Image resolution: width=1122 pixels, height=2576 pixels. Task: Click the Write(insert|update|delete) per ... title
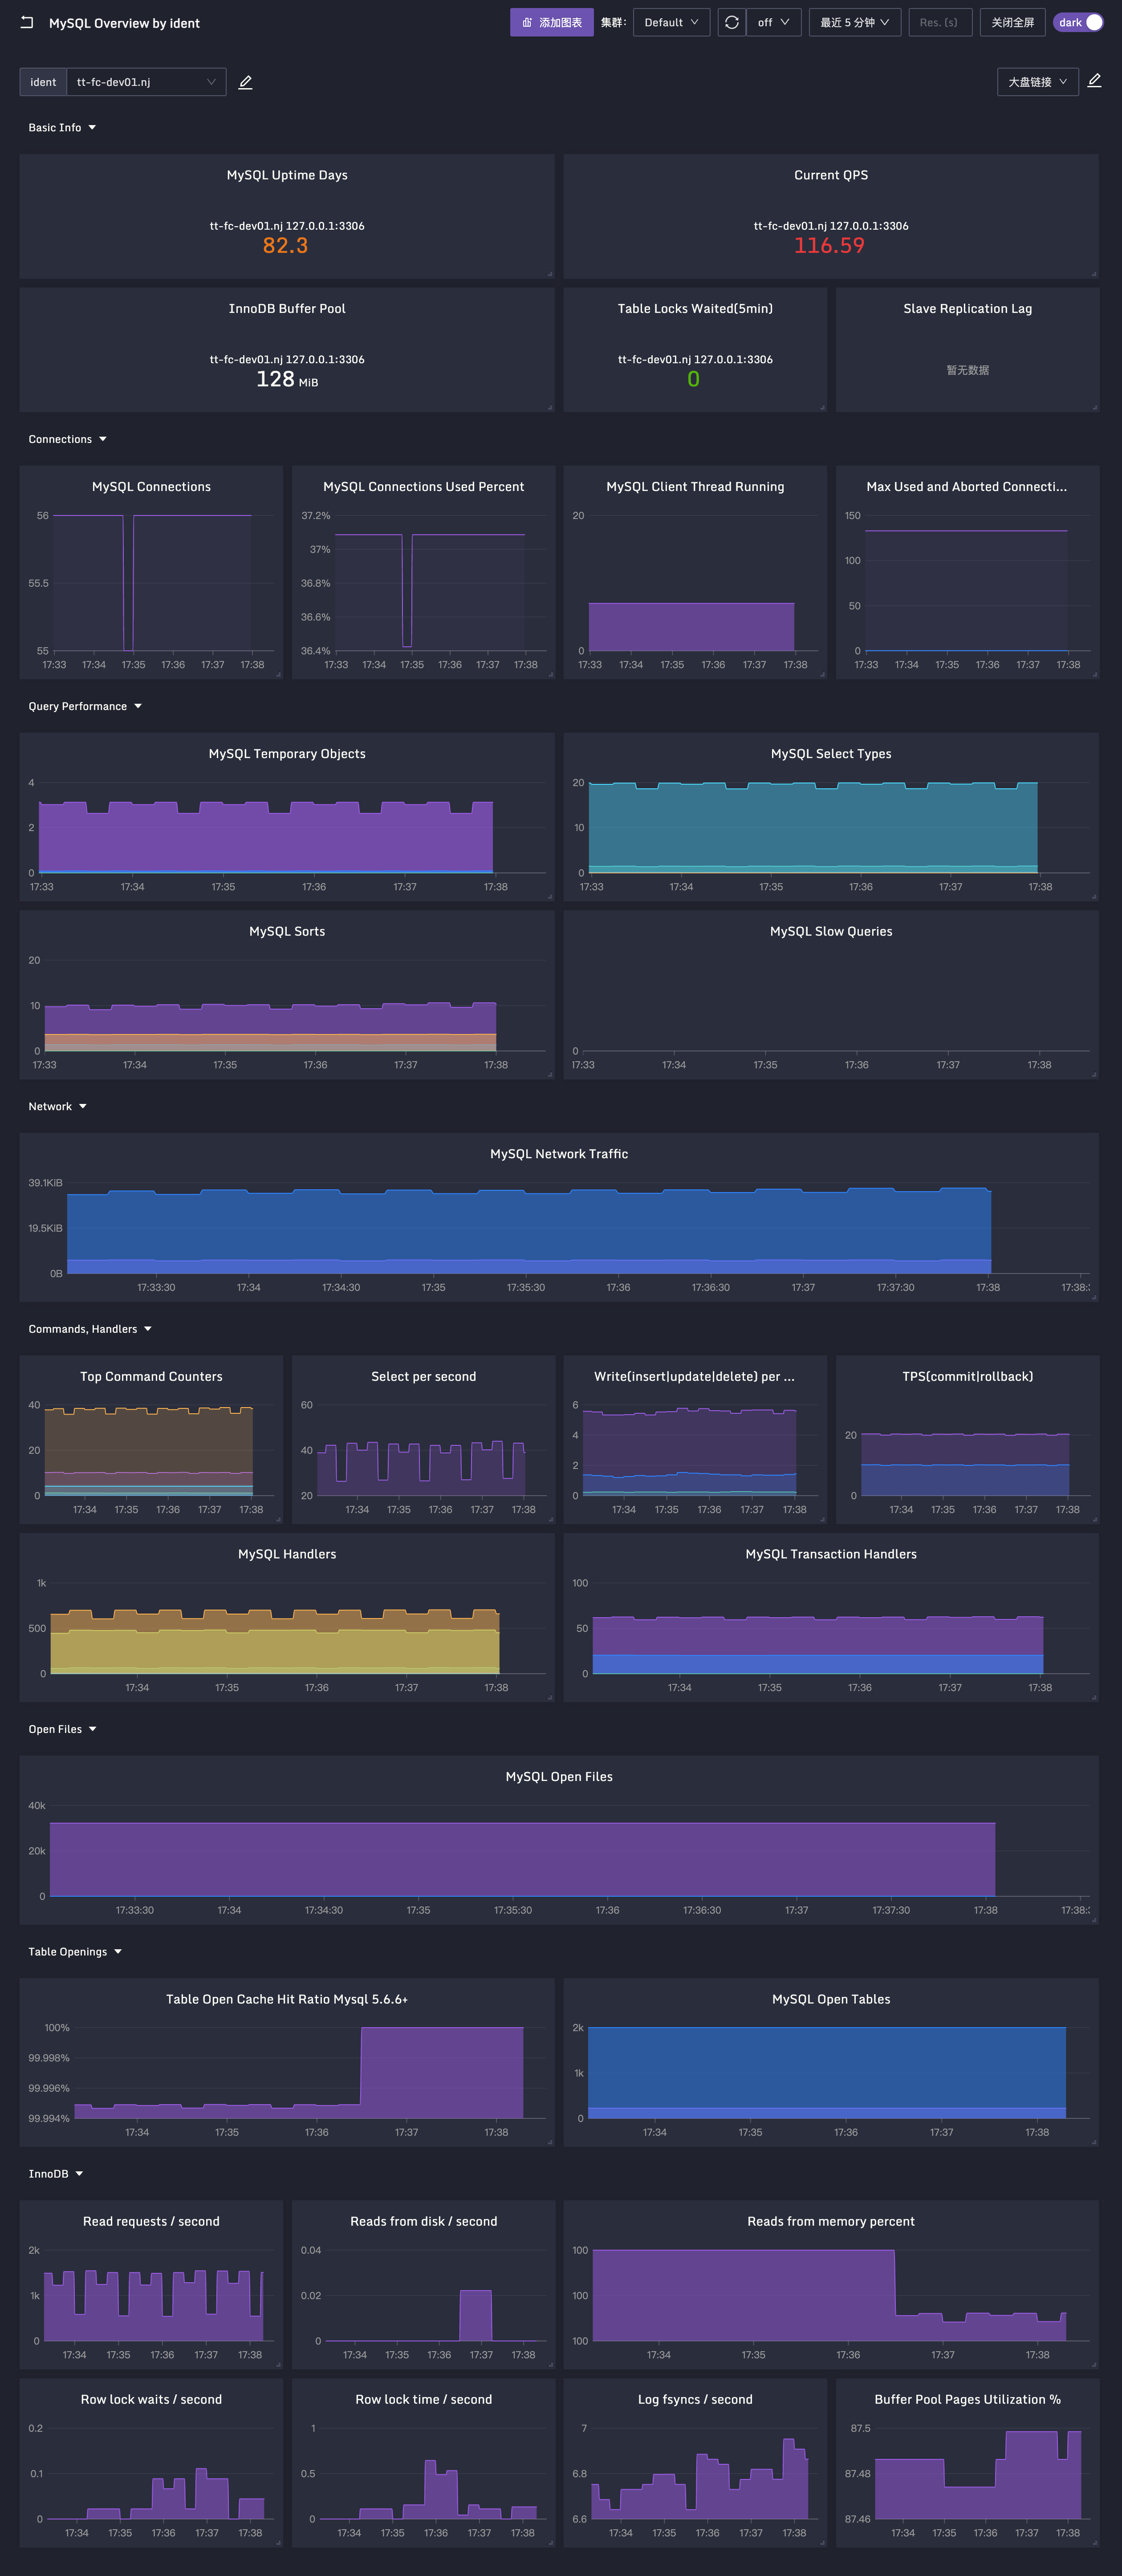[x=695, y=1377]
